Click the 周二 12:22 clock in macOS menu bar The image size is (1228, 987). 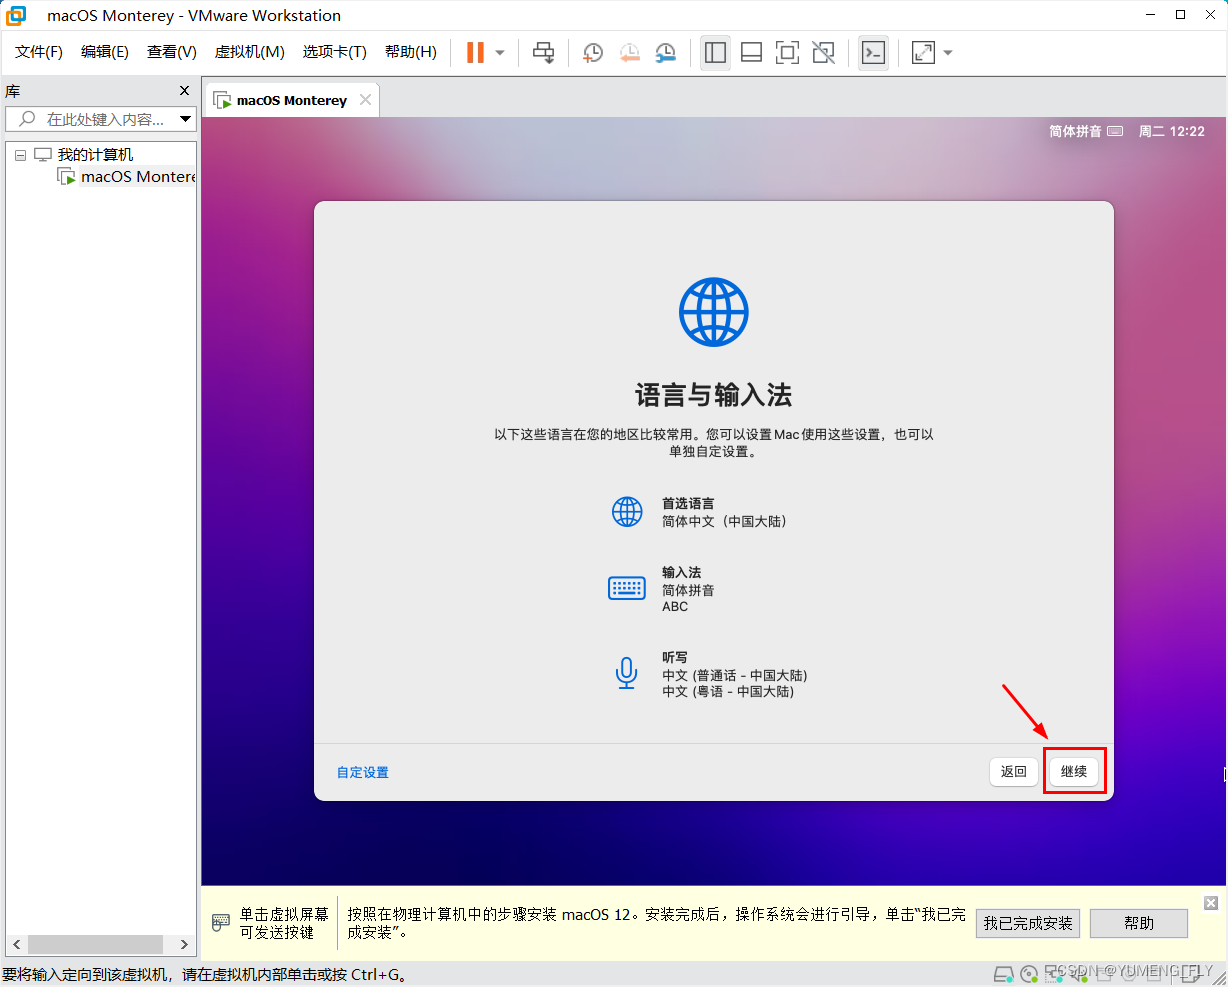point(1171,131)
